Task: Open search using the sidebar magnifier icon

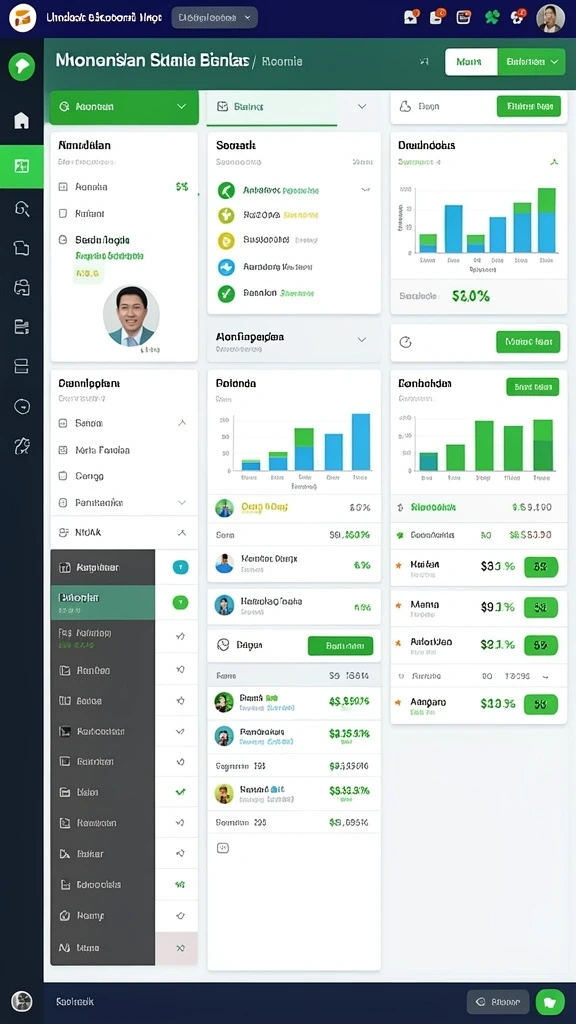Action: (22, 209)
